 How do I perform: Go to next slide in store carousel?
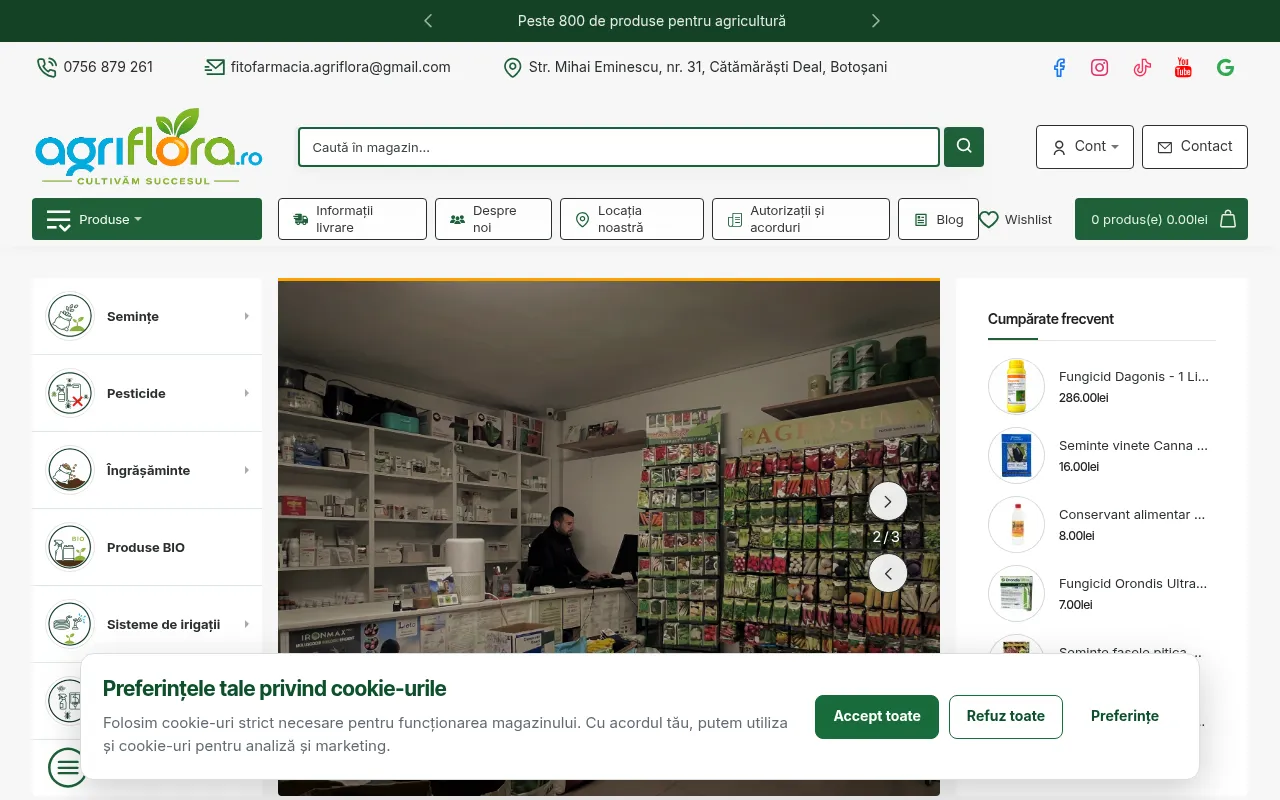888,502
